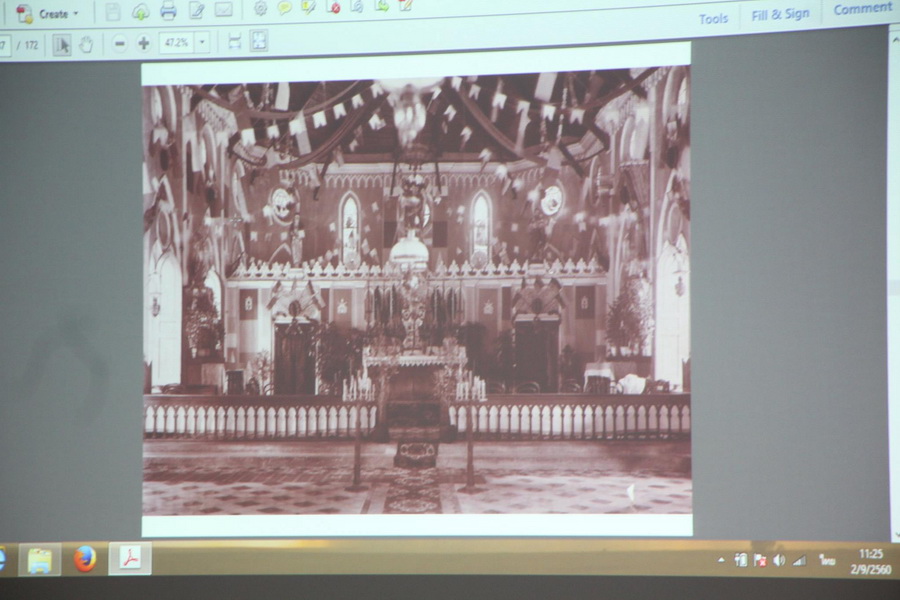Click the Send email envelope icon
Viewport: 900px width, 600px height.
[223, 9]
